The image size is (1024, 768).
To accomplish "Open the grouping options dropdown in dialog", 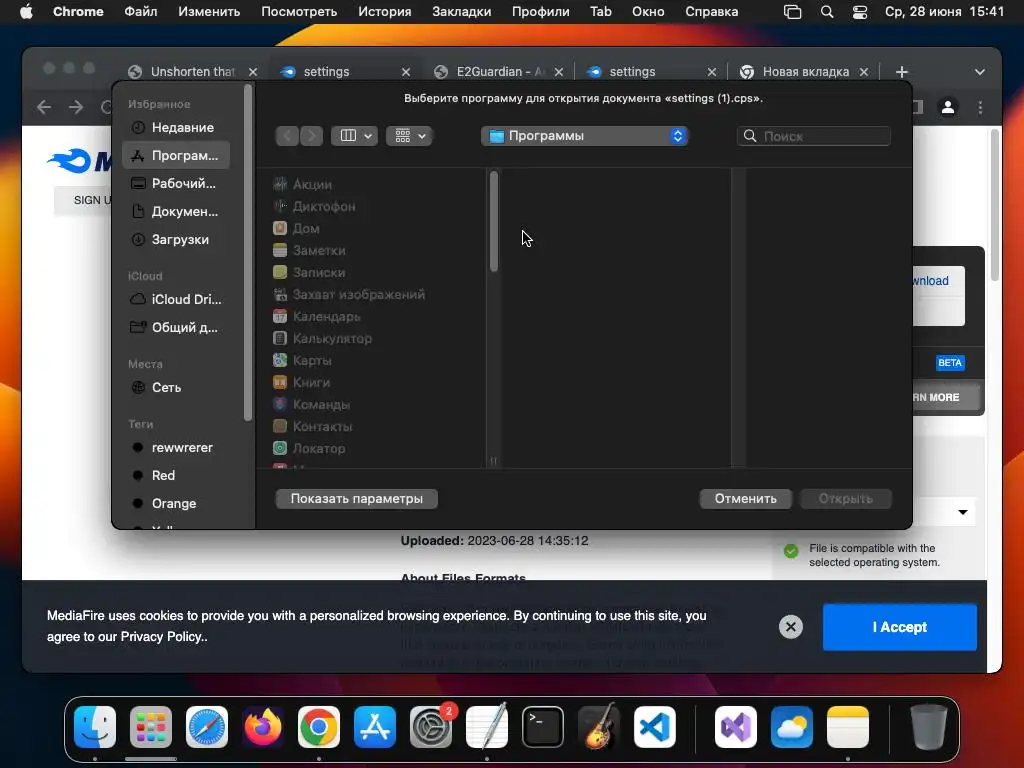I will pyautogui.click(x=409, y=136).
